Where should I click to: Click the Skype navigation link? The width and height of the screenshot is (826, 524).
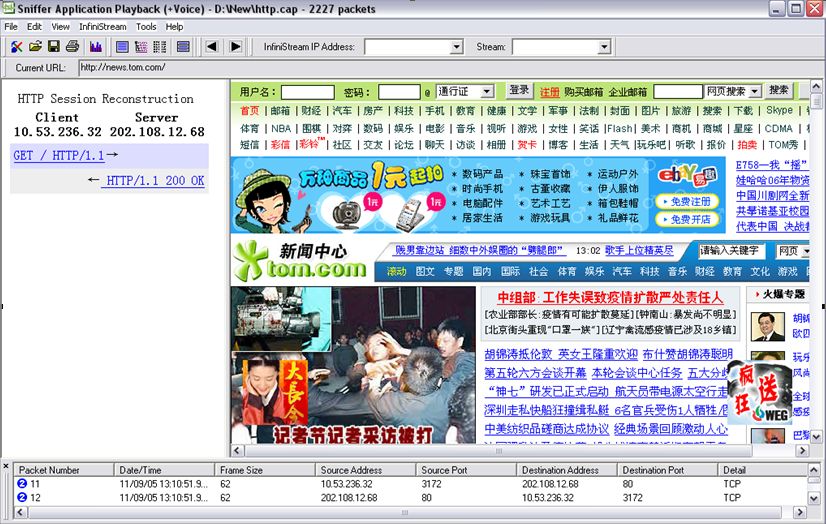click(779, 110)
